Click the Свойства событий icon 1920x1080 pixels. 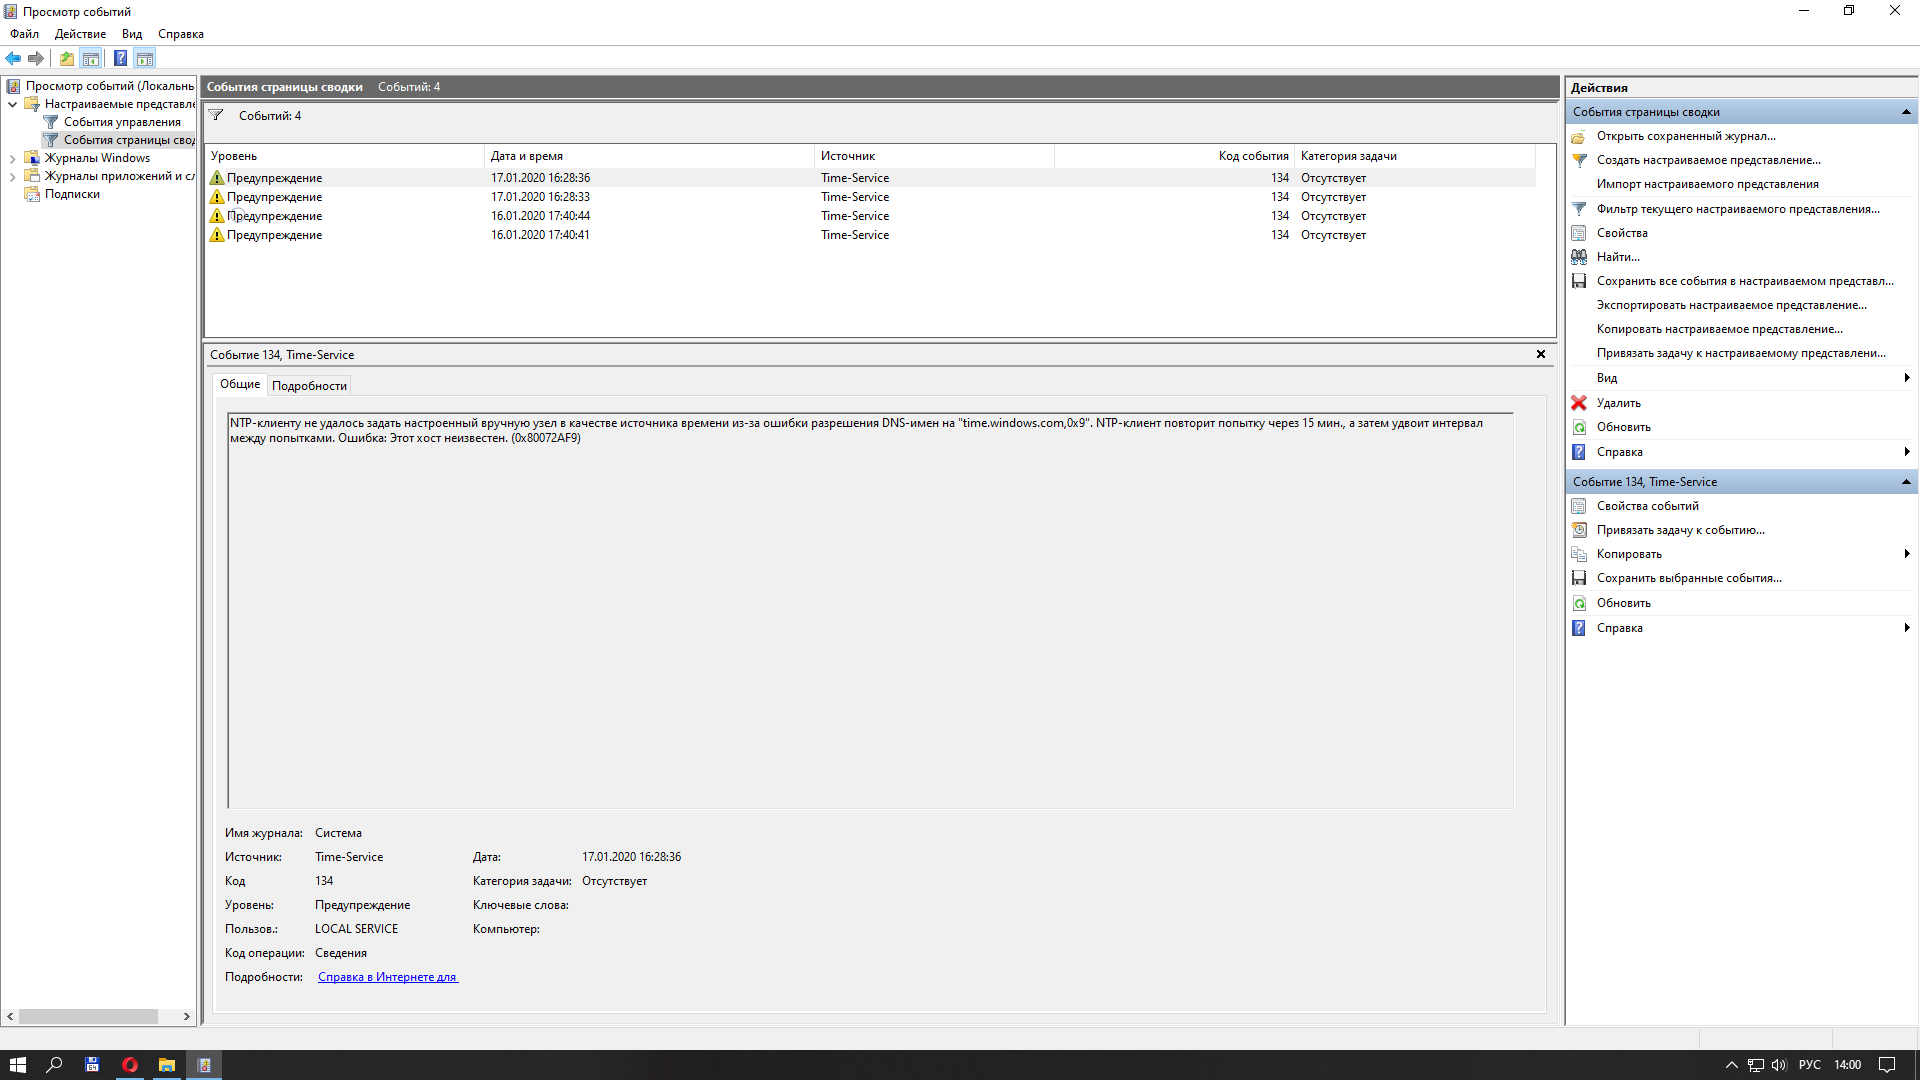tap(1579, 506)
